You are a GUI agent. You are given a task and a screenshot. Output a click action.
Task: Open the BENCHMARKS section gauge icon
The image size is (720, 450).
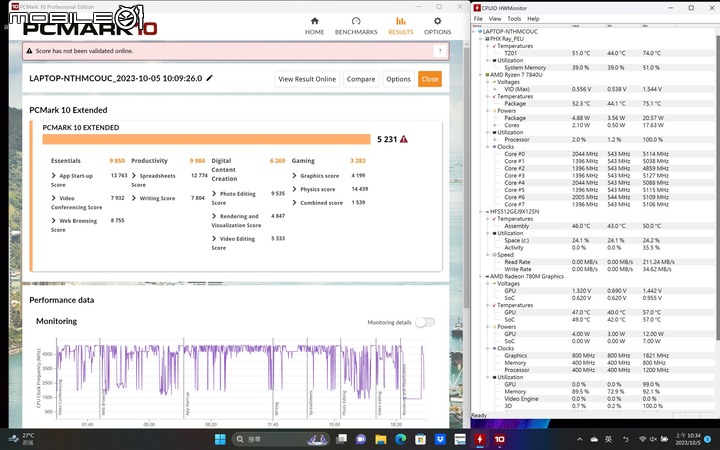[x=356, y=21]
